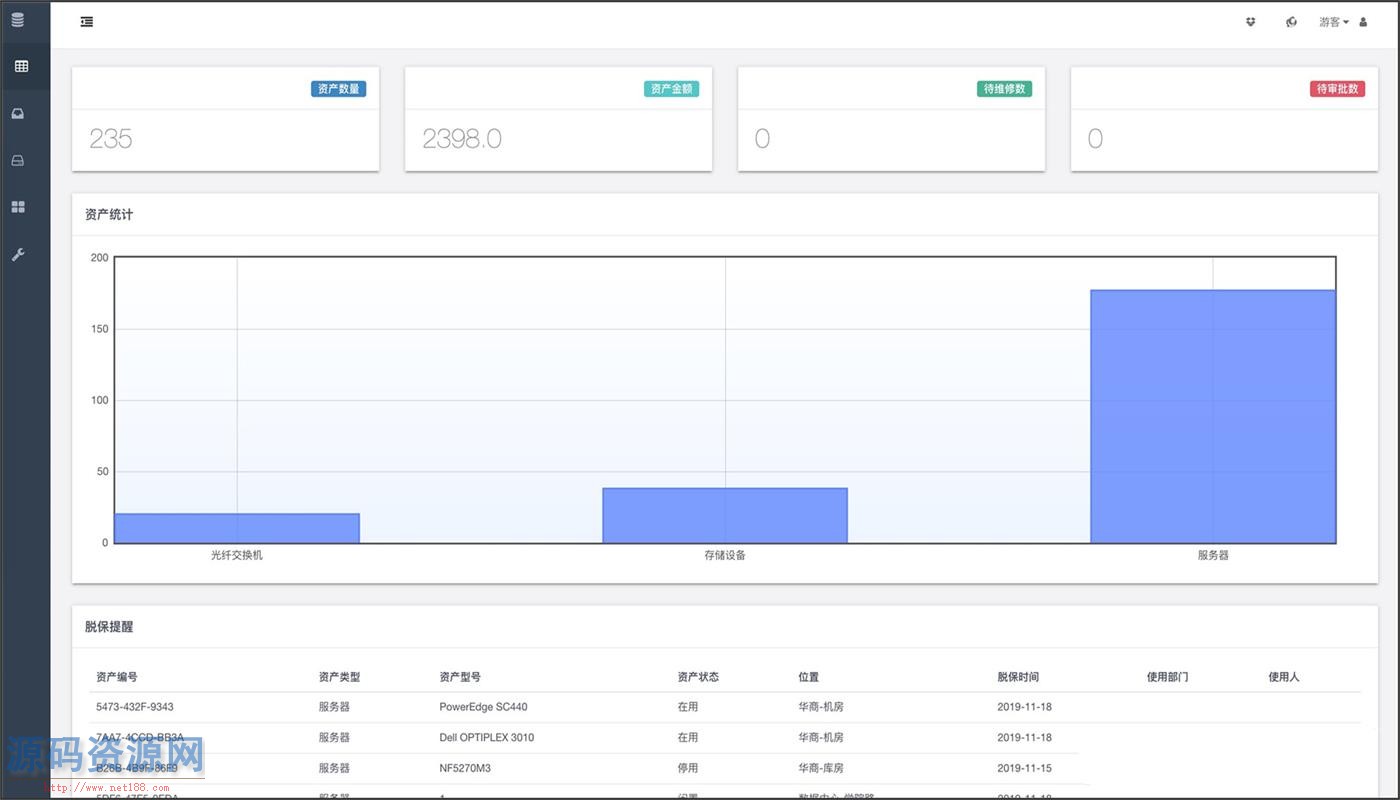Click 服务器 in the NF5270M3 row
Screen dimensions: 1400x800
click(x=334, y=769)
